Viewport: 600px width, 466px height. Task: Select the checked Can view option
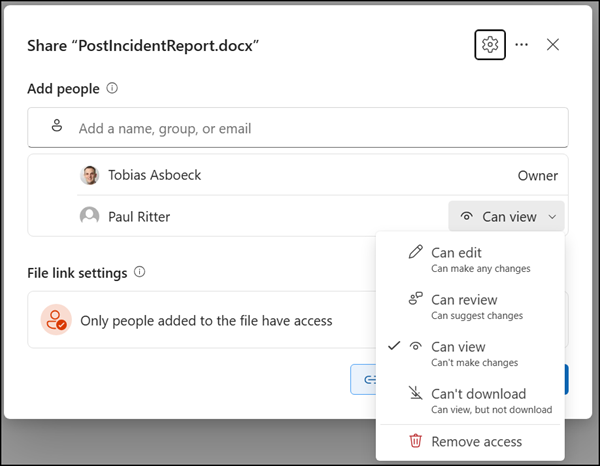[x=470, y=354]
